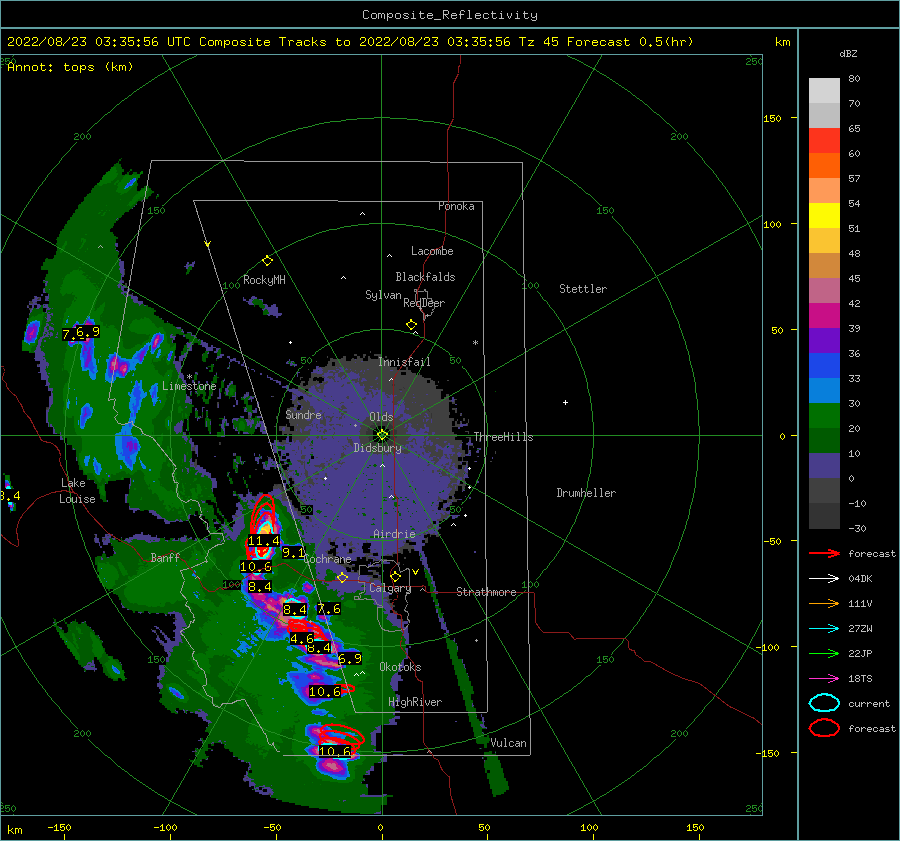
Task: Click the radar site marker at Olds
Action: (382, 435)
